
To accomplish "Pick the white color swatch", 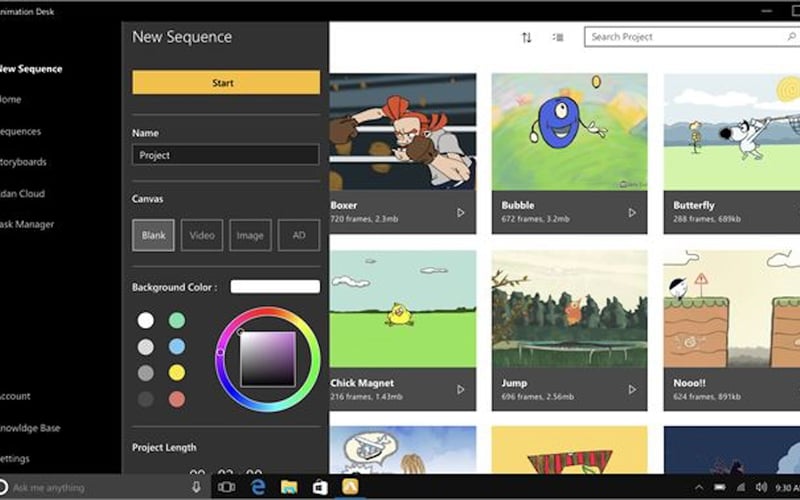I will point(145,320).
